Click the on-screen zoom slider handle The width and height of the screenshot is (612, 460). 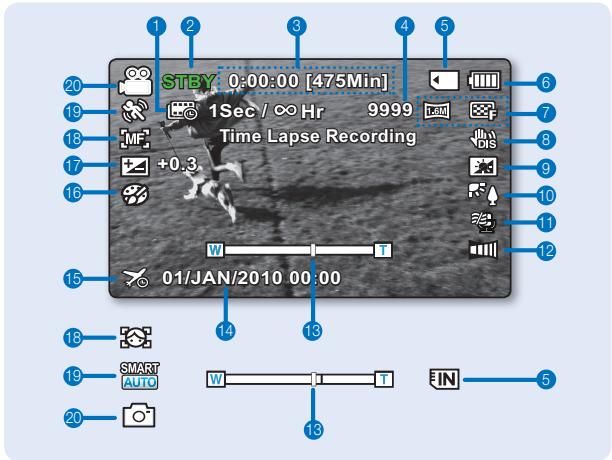pos(313,250)
